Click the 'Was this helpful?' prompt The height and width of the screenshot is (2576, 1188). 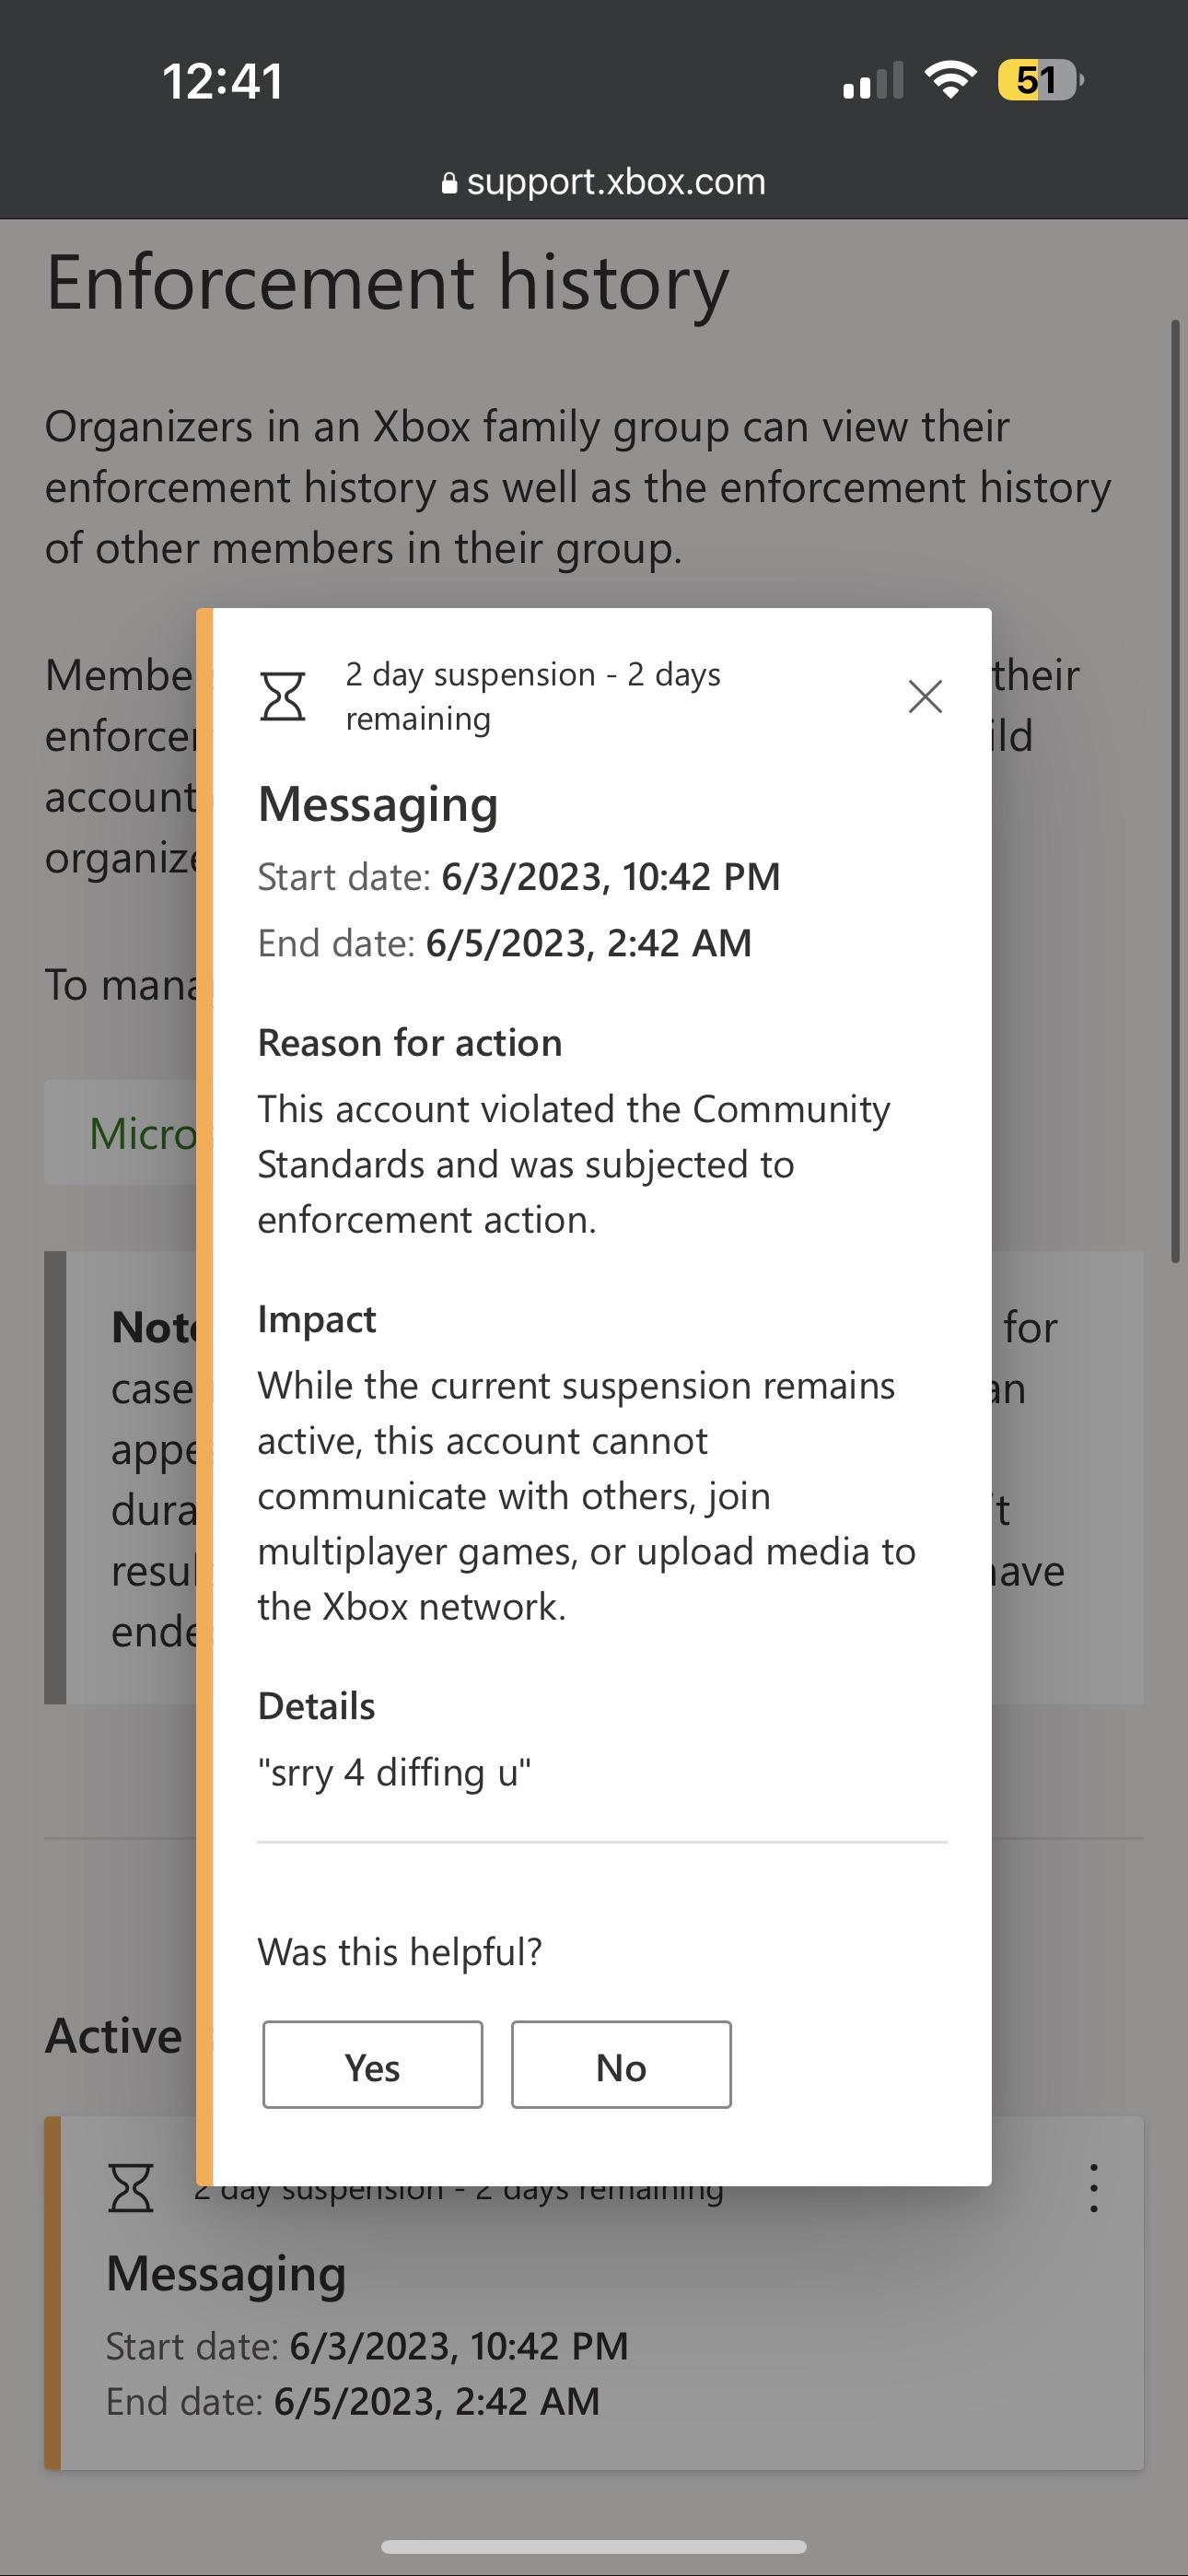400,1951
